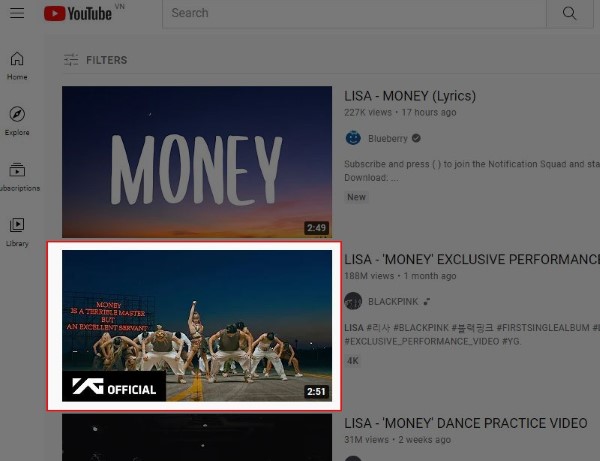
Task: Open 'MONEY' EXCLUSIVE PERFORMANCE video title
Action: (x=472, y=259)
